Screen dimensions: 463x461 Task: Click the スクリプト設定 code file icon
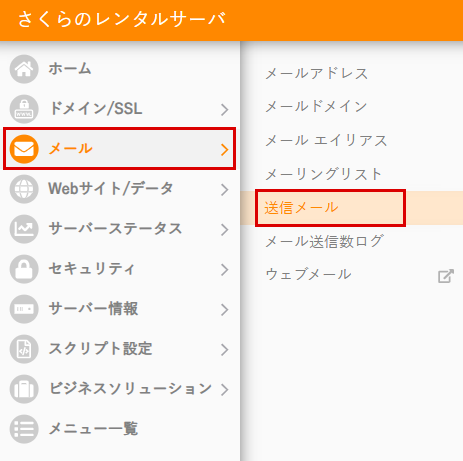click(24, 349)
